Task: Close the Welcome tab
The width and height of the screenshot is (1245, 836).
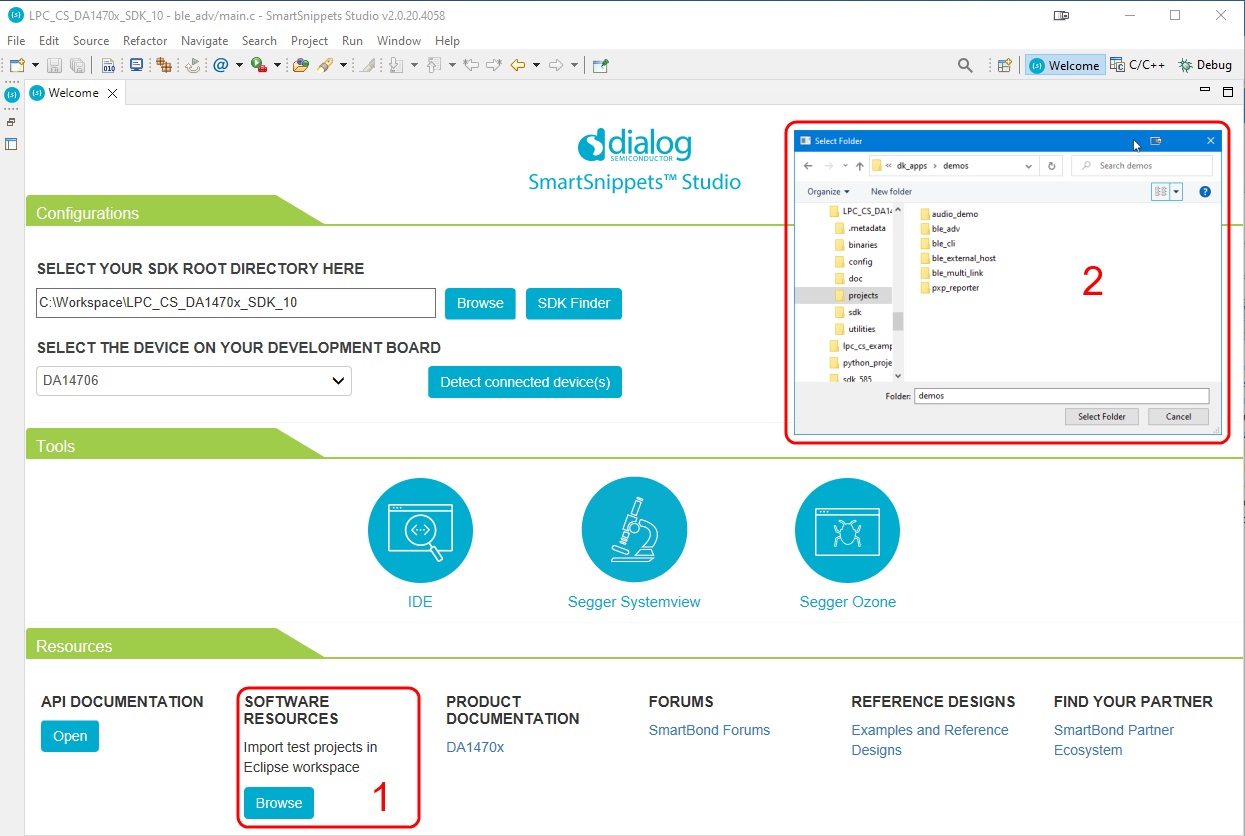Action: pos(112,93)
